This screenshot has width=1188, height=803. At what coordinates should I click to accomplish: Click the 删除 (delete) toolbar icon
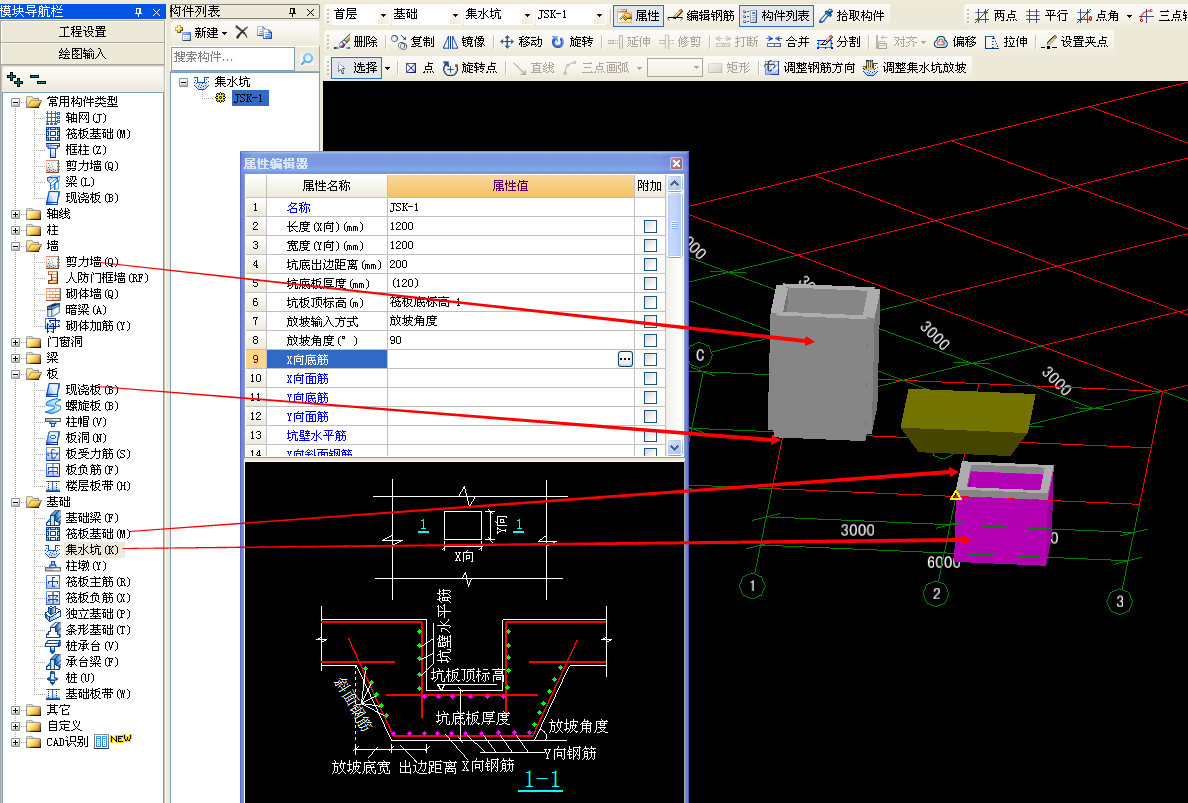pos(356,42)
